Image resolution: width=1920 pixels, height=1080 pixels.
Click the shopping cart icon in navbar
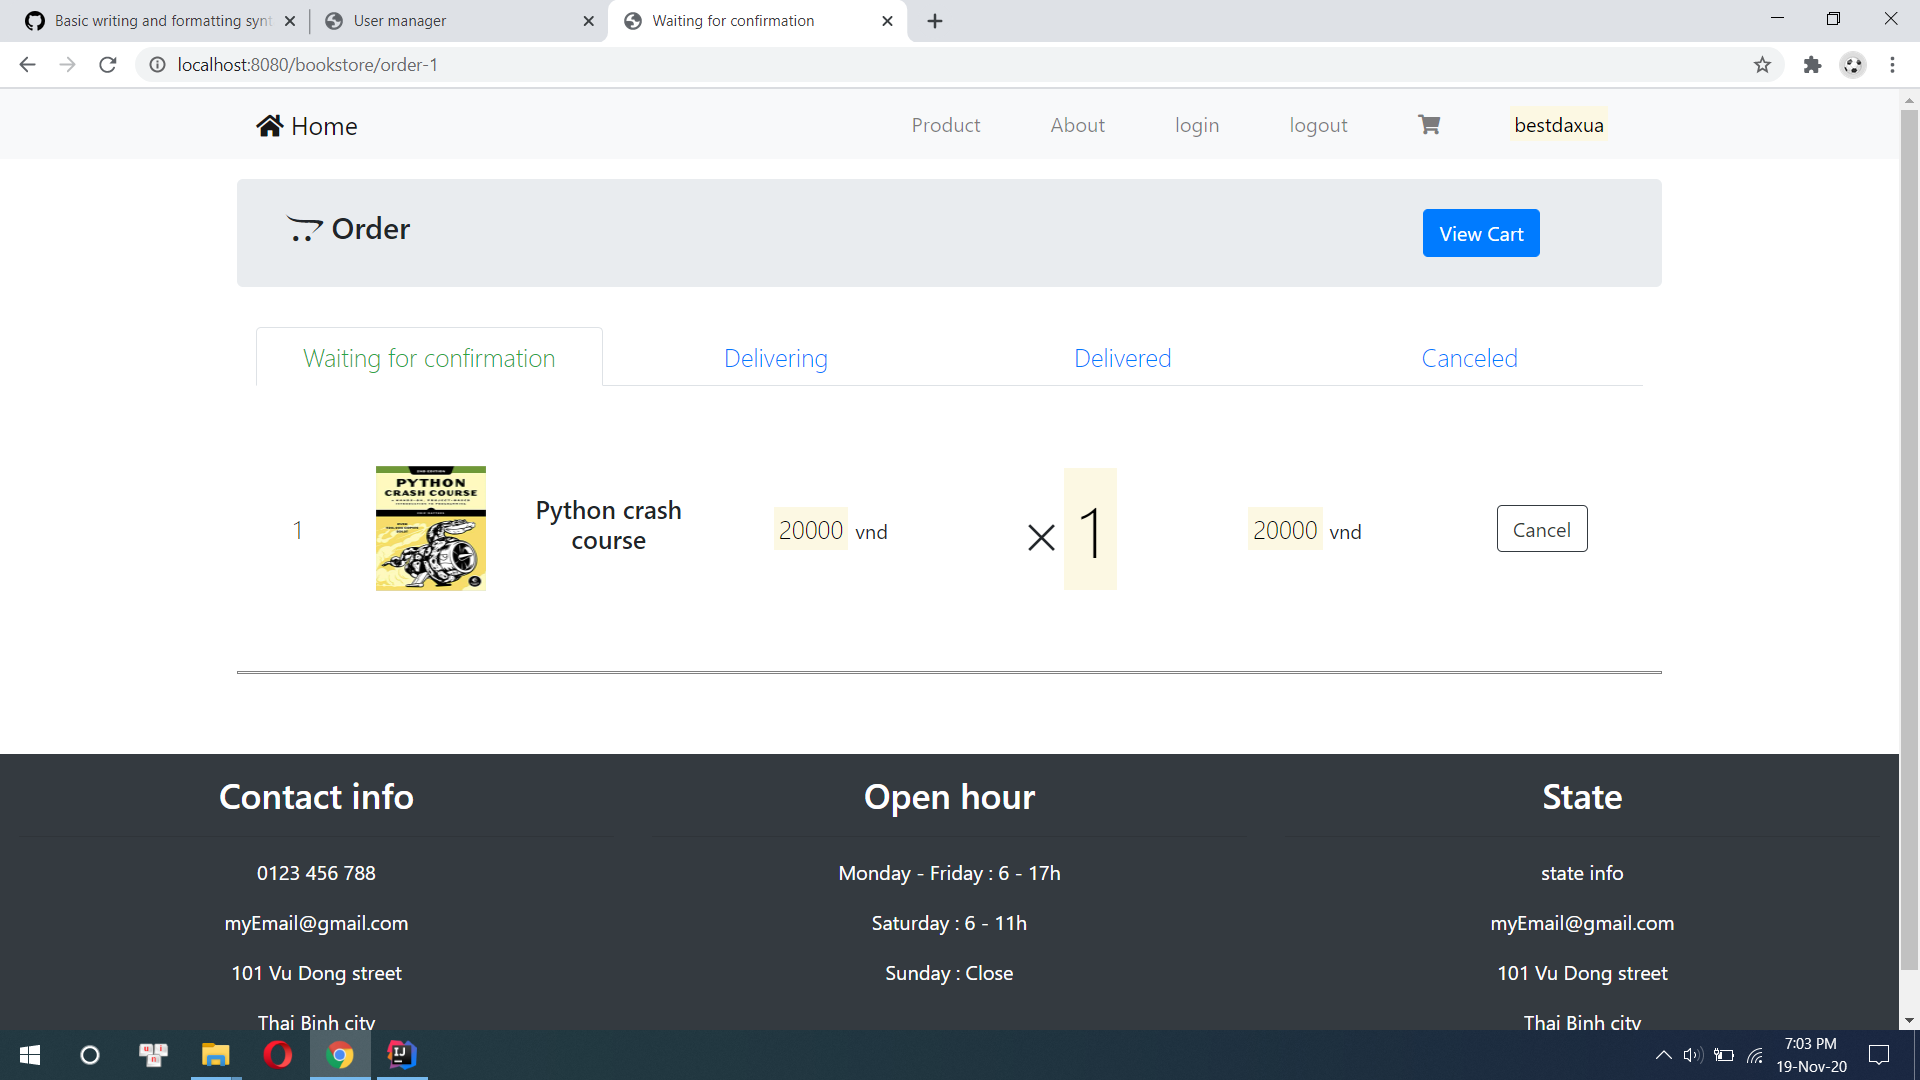1429,125
